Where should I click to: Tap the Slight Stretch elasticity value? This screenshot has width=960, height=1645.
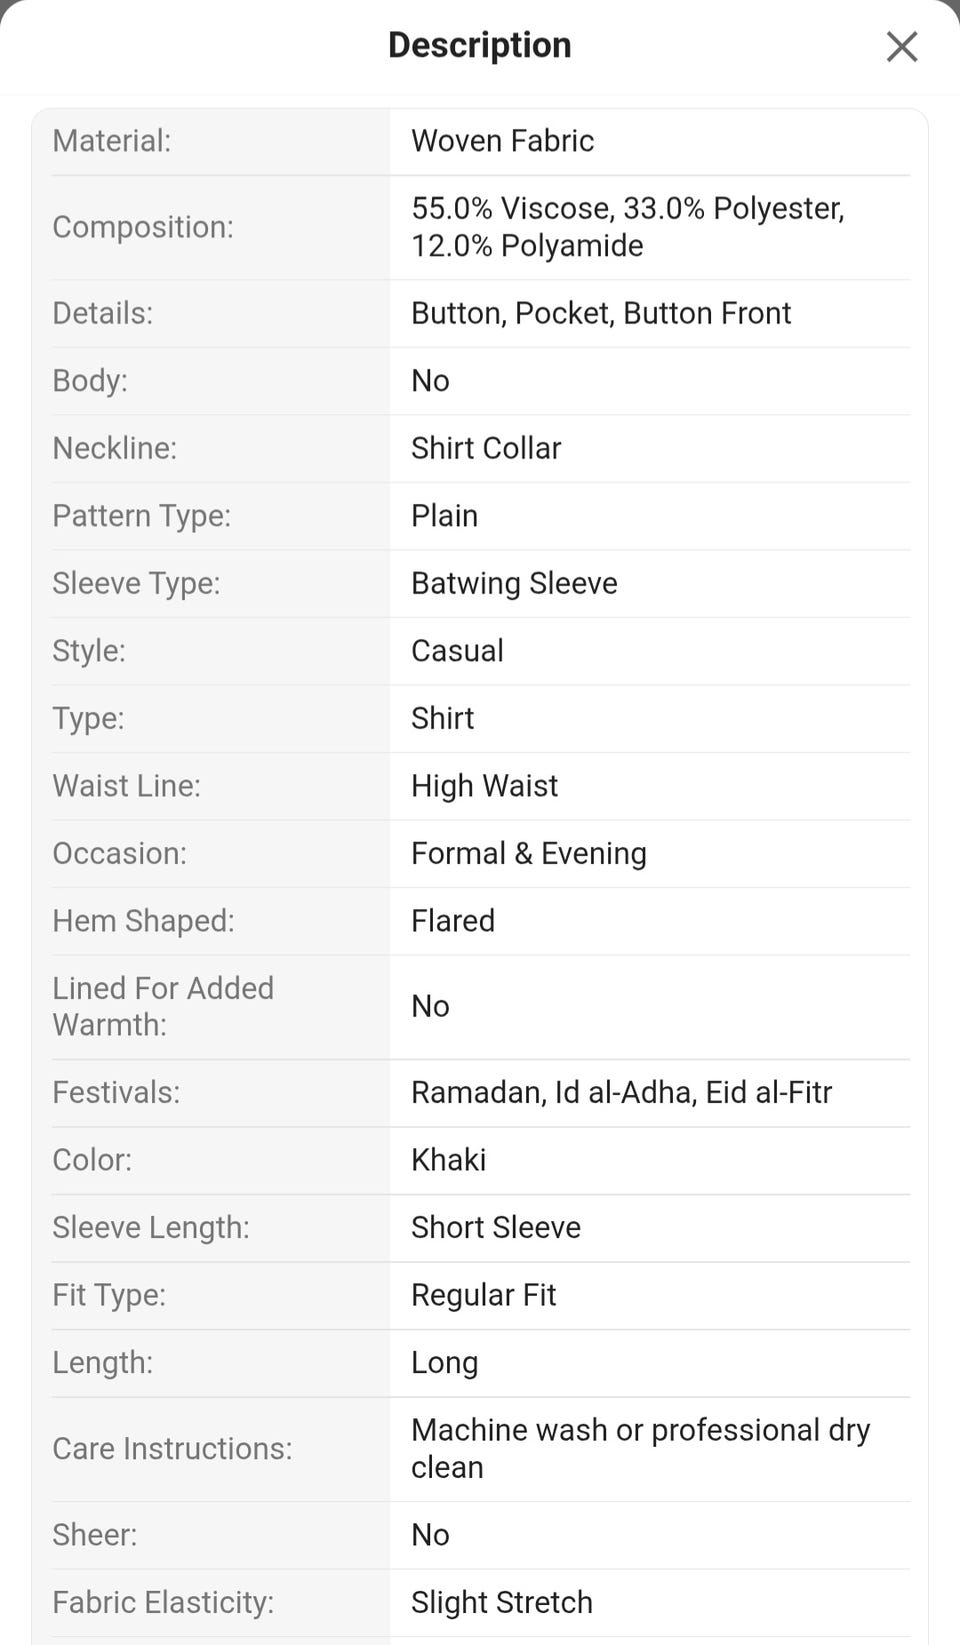point(501,1602)
